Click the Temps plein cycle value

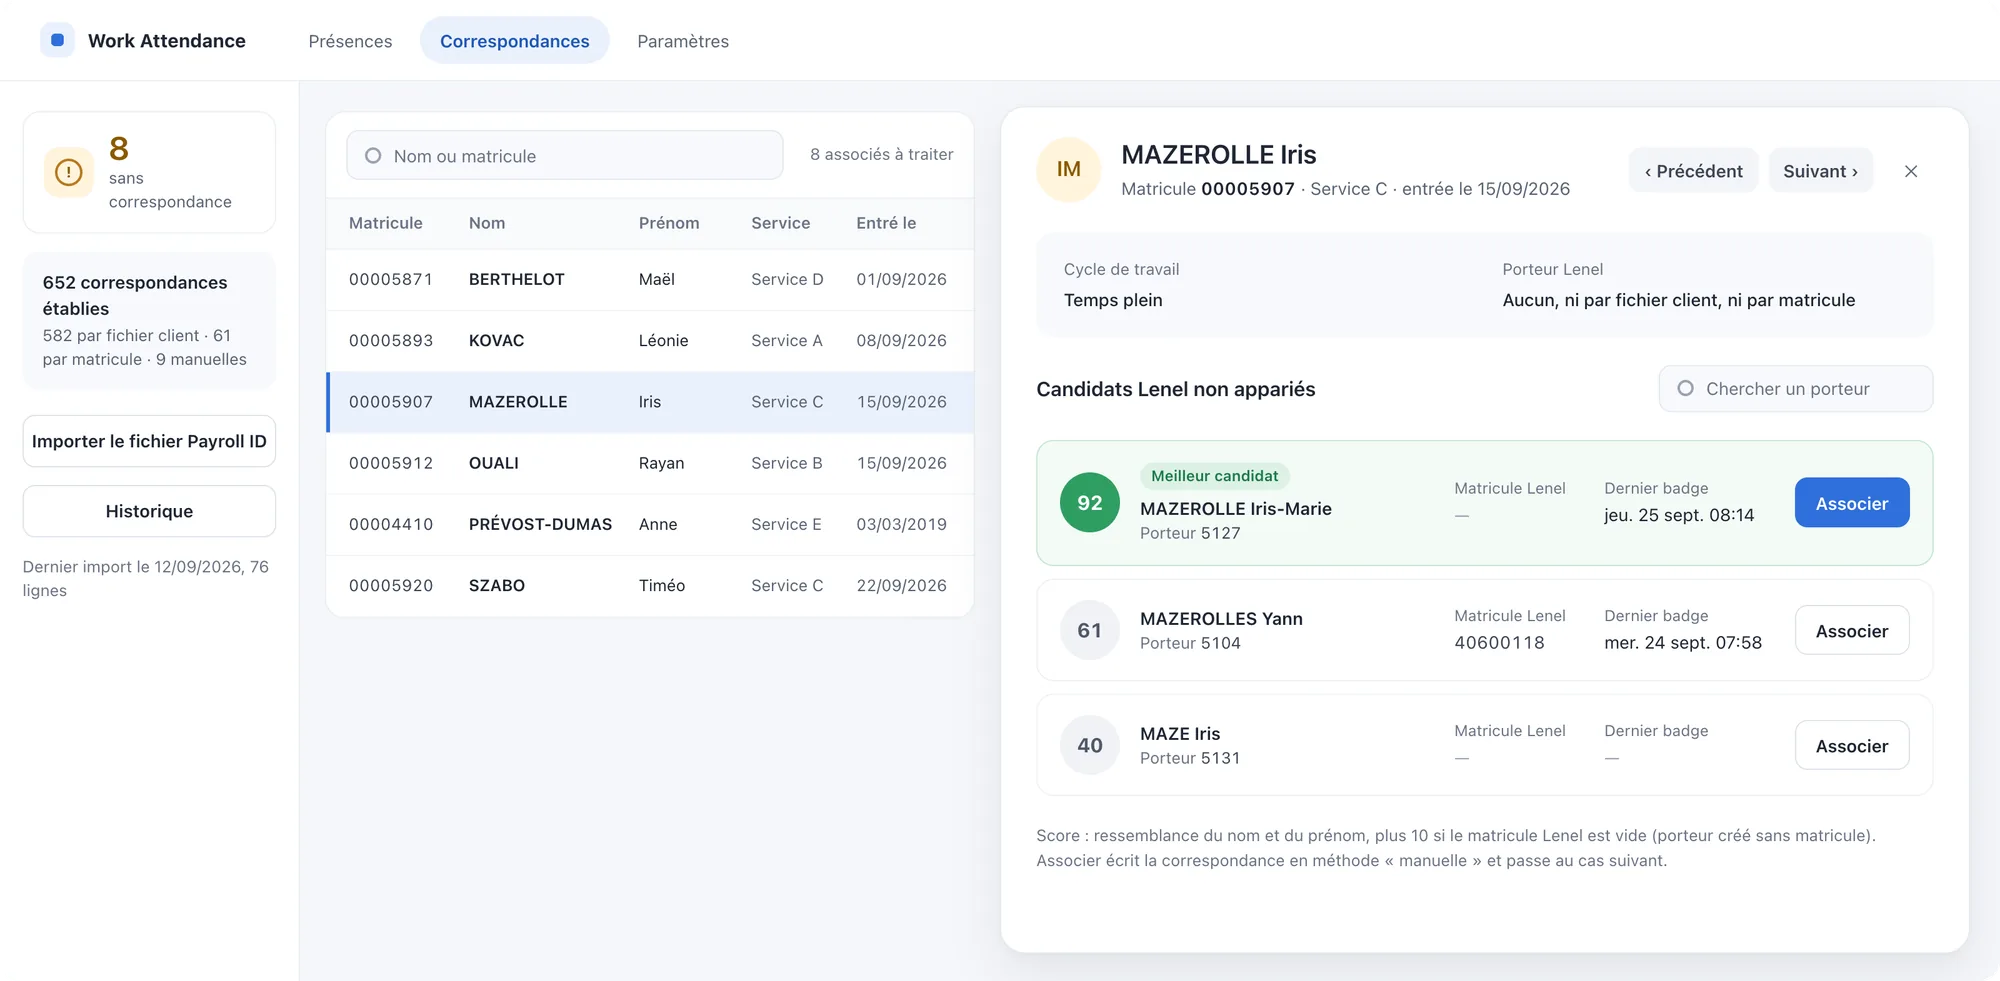tap(1113, 300)
